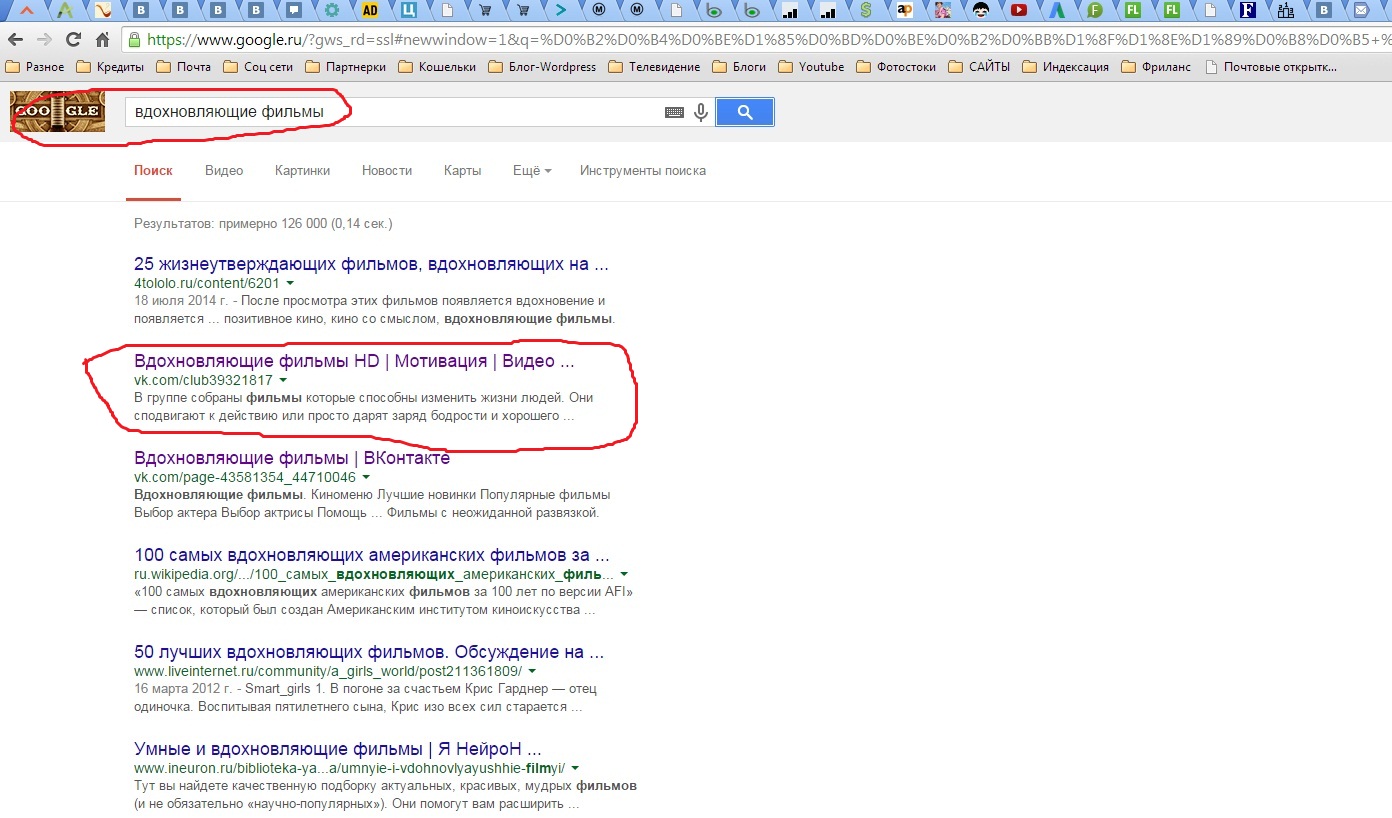Open the САЙТЫ bookmarks folder

[x=980, y=67]
